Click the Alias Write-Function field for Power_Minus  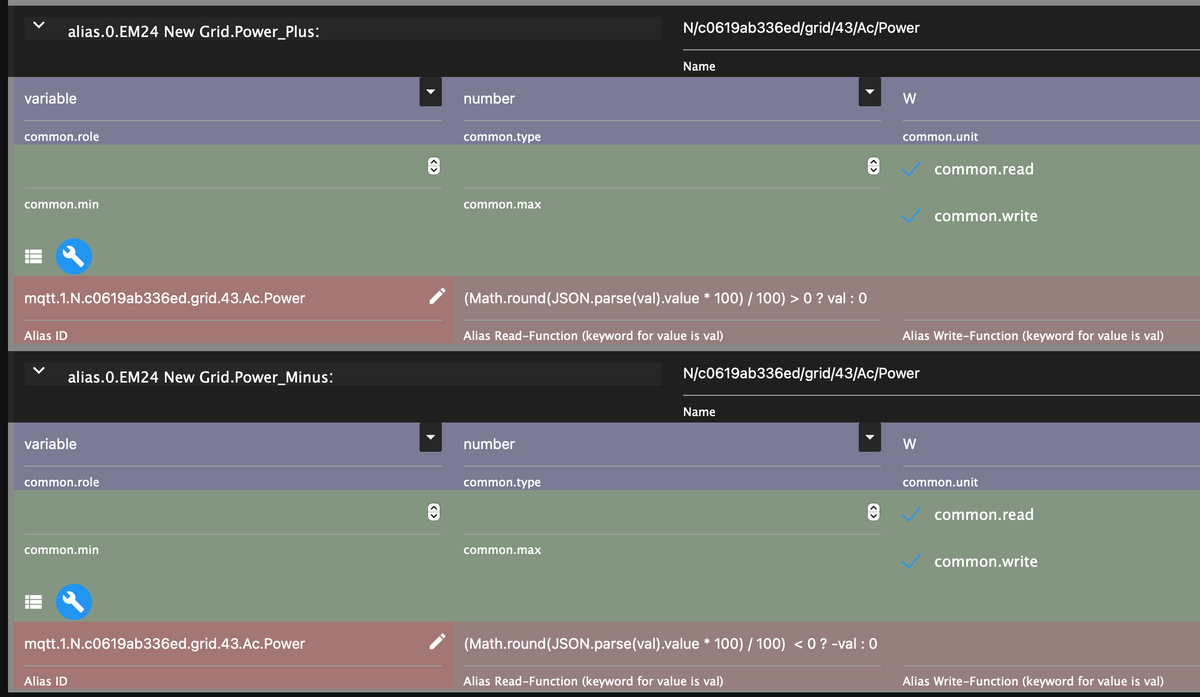(x=1050, y=643)
